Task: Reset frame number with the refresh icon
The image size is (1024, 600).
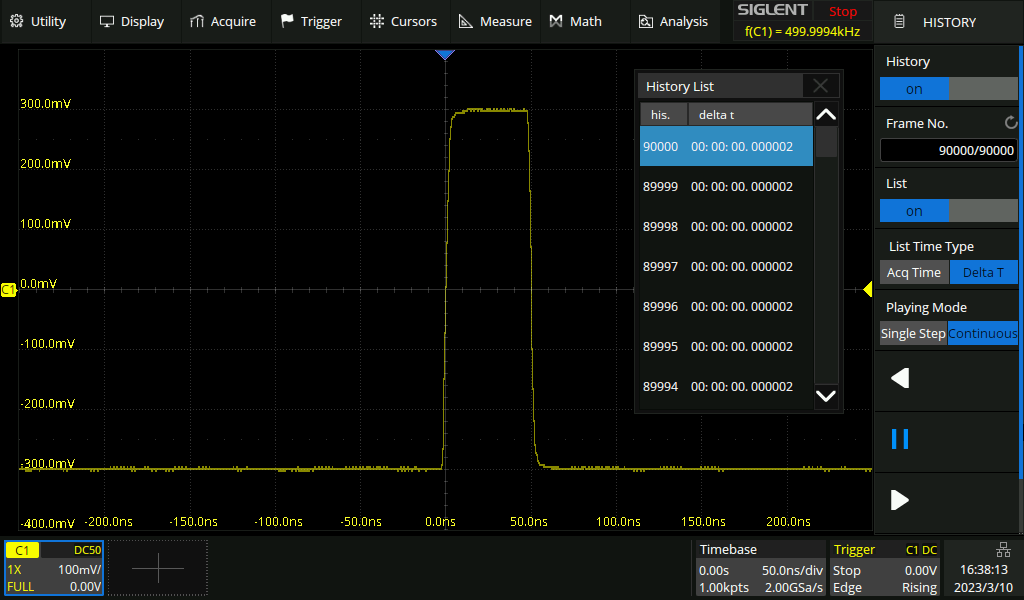Action: pos(1010,123)
